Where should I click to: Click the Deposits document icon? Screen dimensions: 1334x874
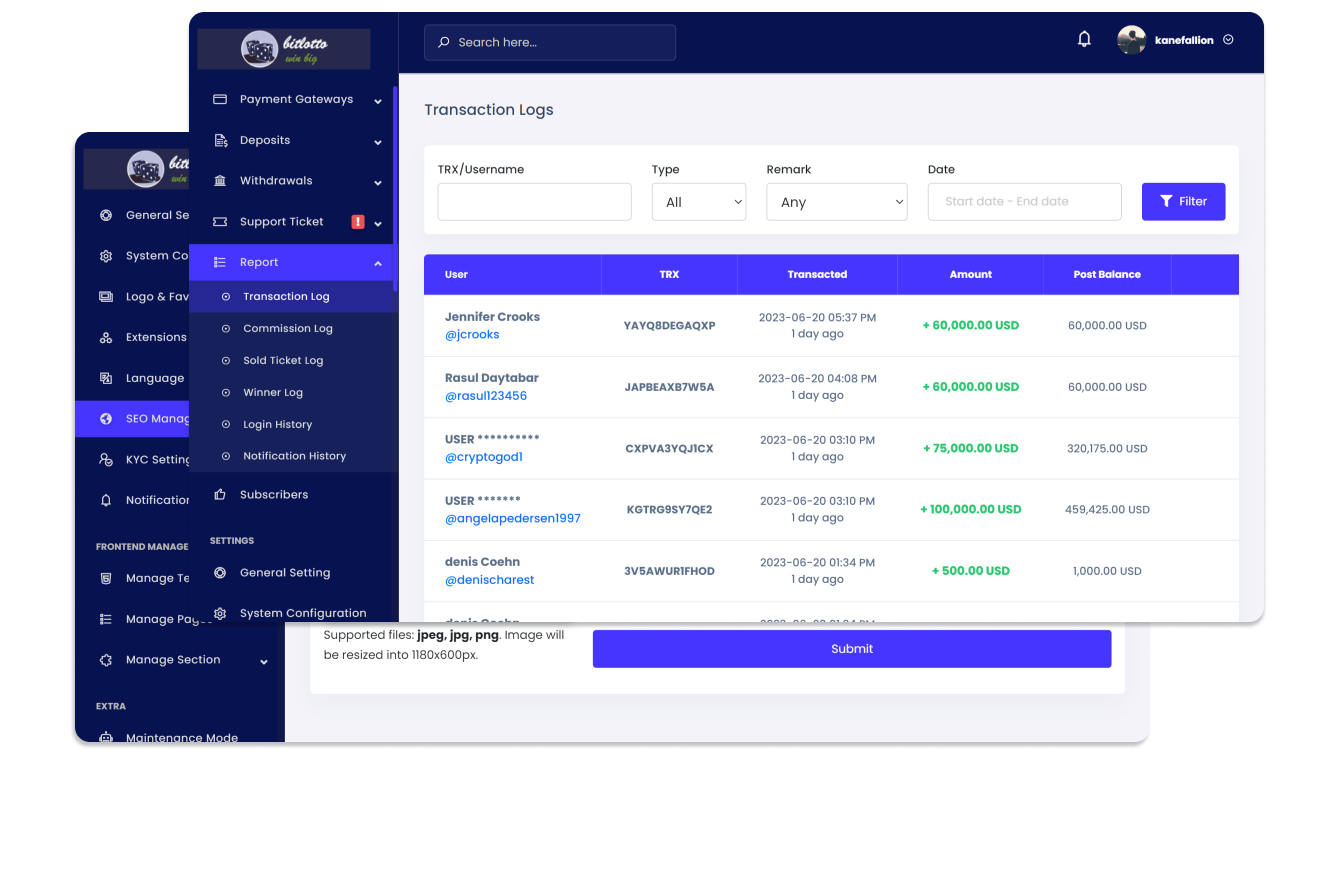[220, 141]
